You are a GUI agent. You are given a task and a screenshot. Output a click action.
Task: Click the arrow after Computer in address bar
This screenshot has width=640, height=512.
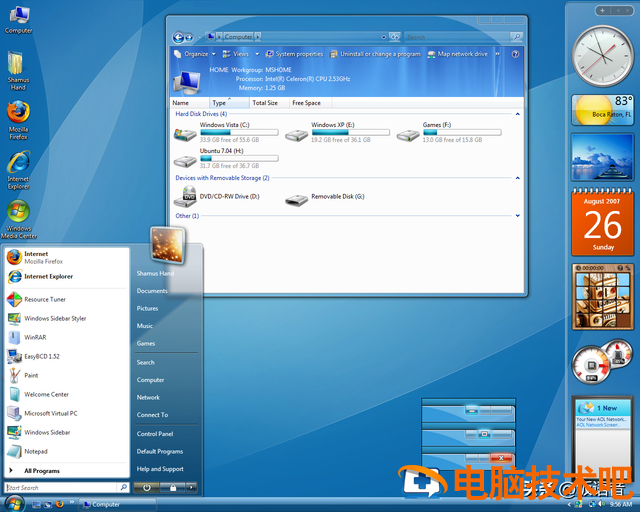click(258, 37)
